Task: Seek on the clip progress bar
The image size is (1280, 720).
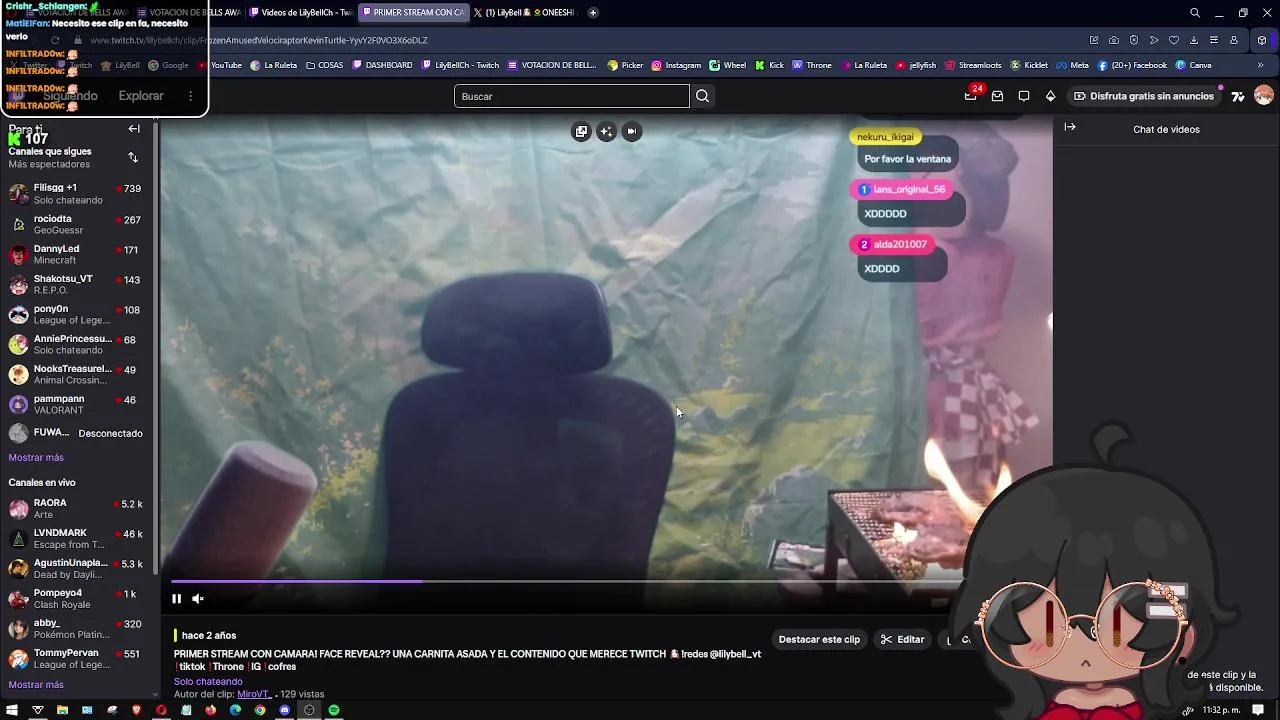Action: click(x=566, y=581)
